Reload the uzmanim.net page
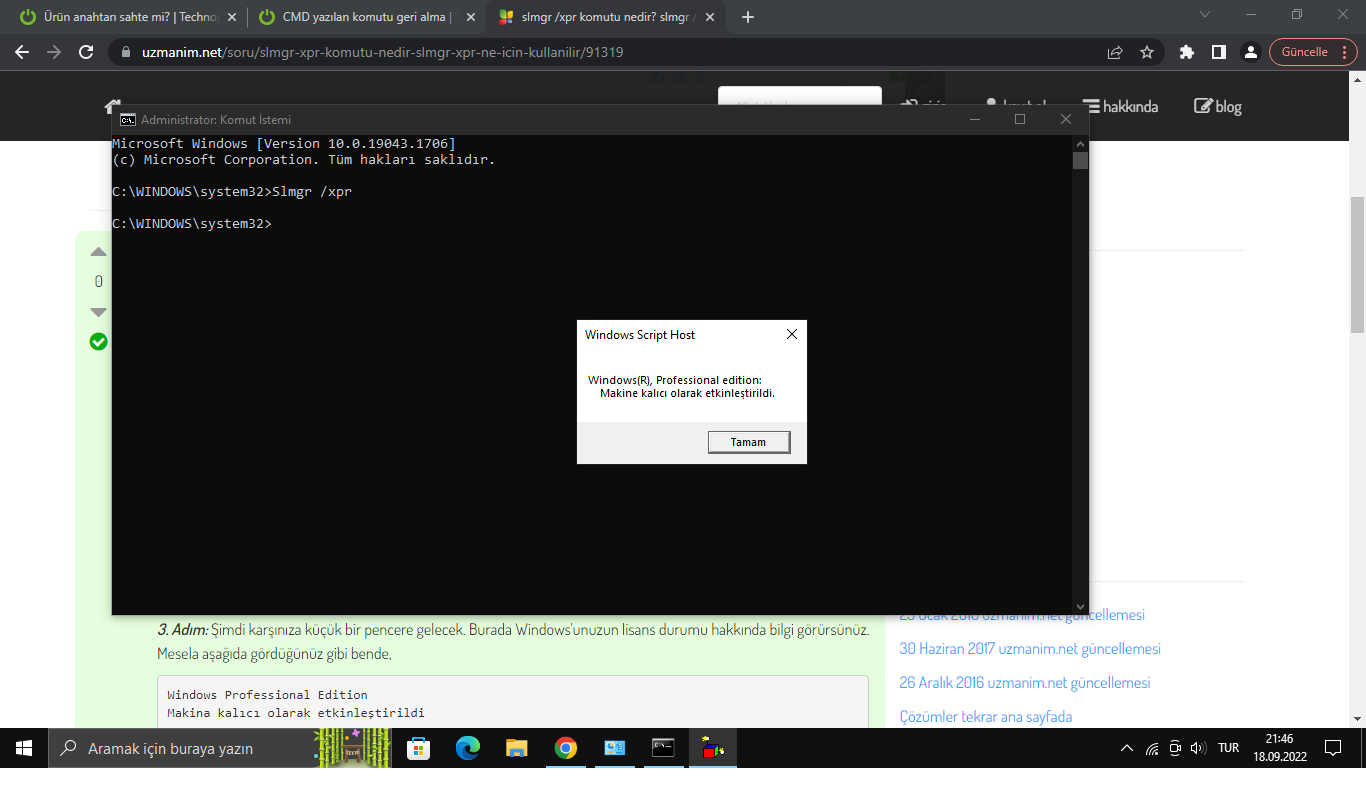 (x=86, y=52)
